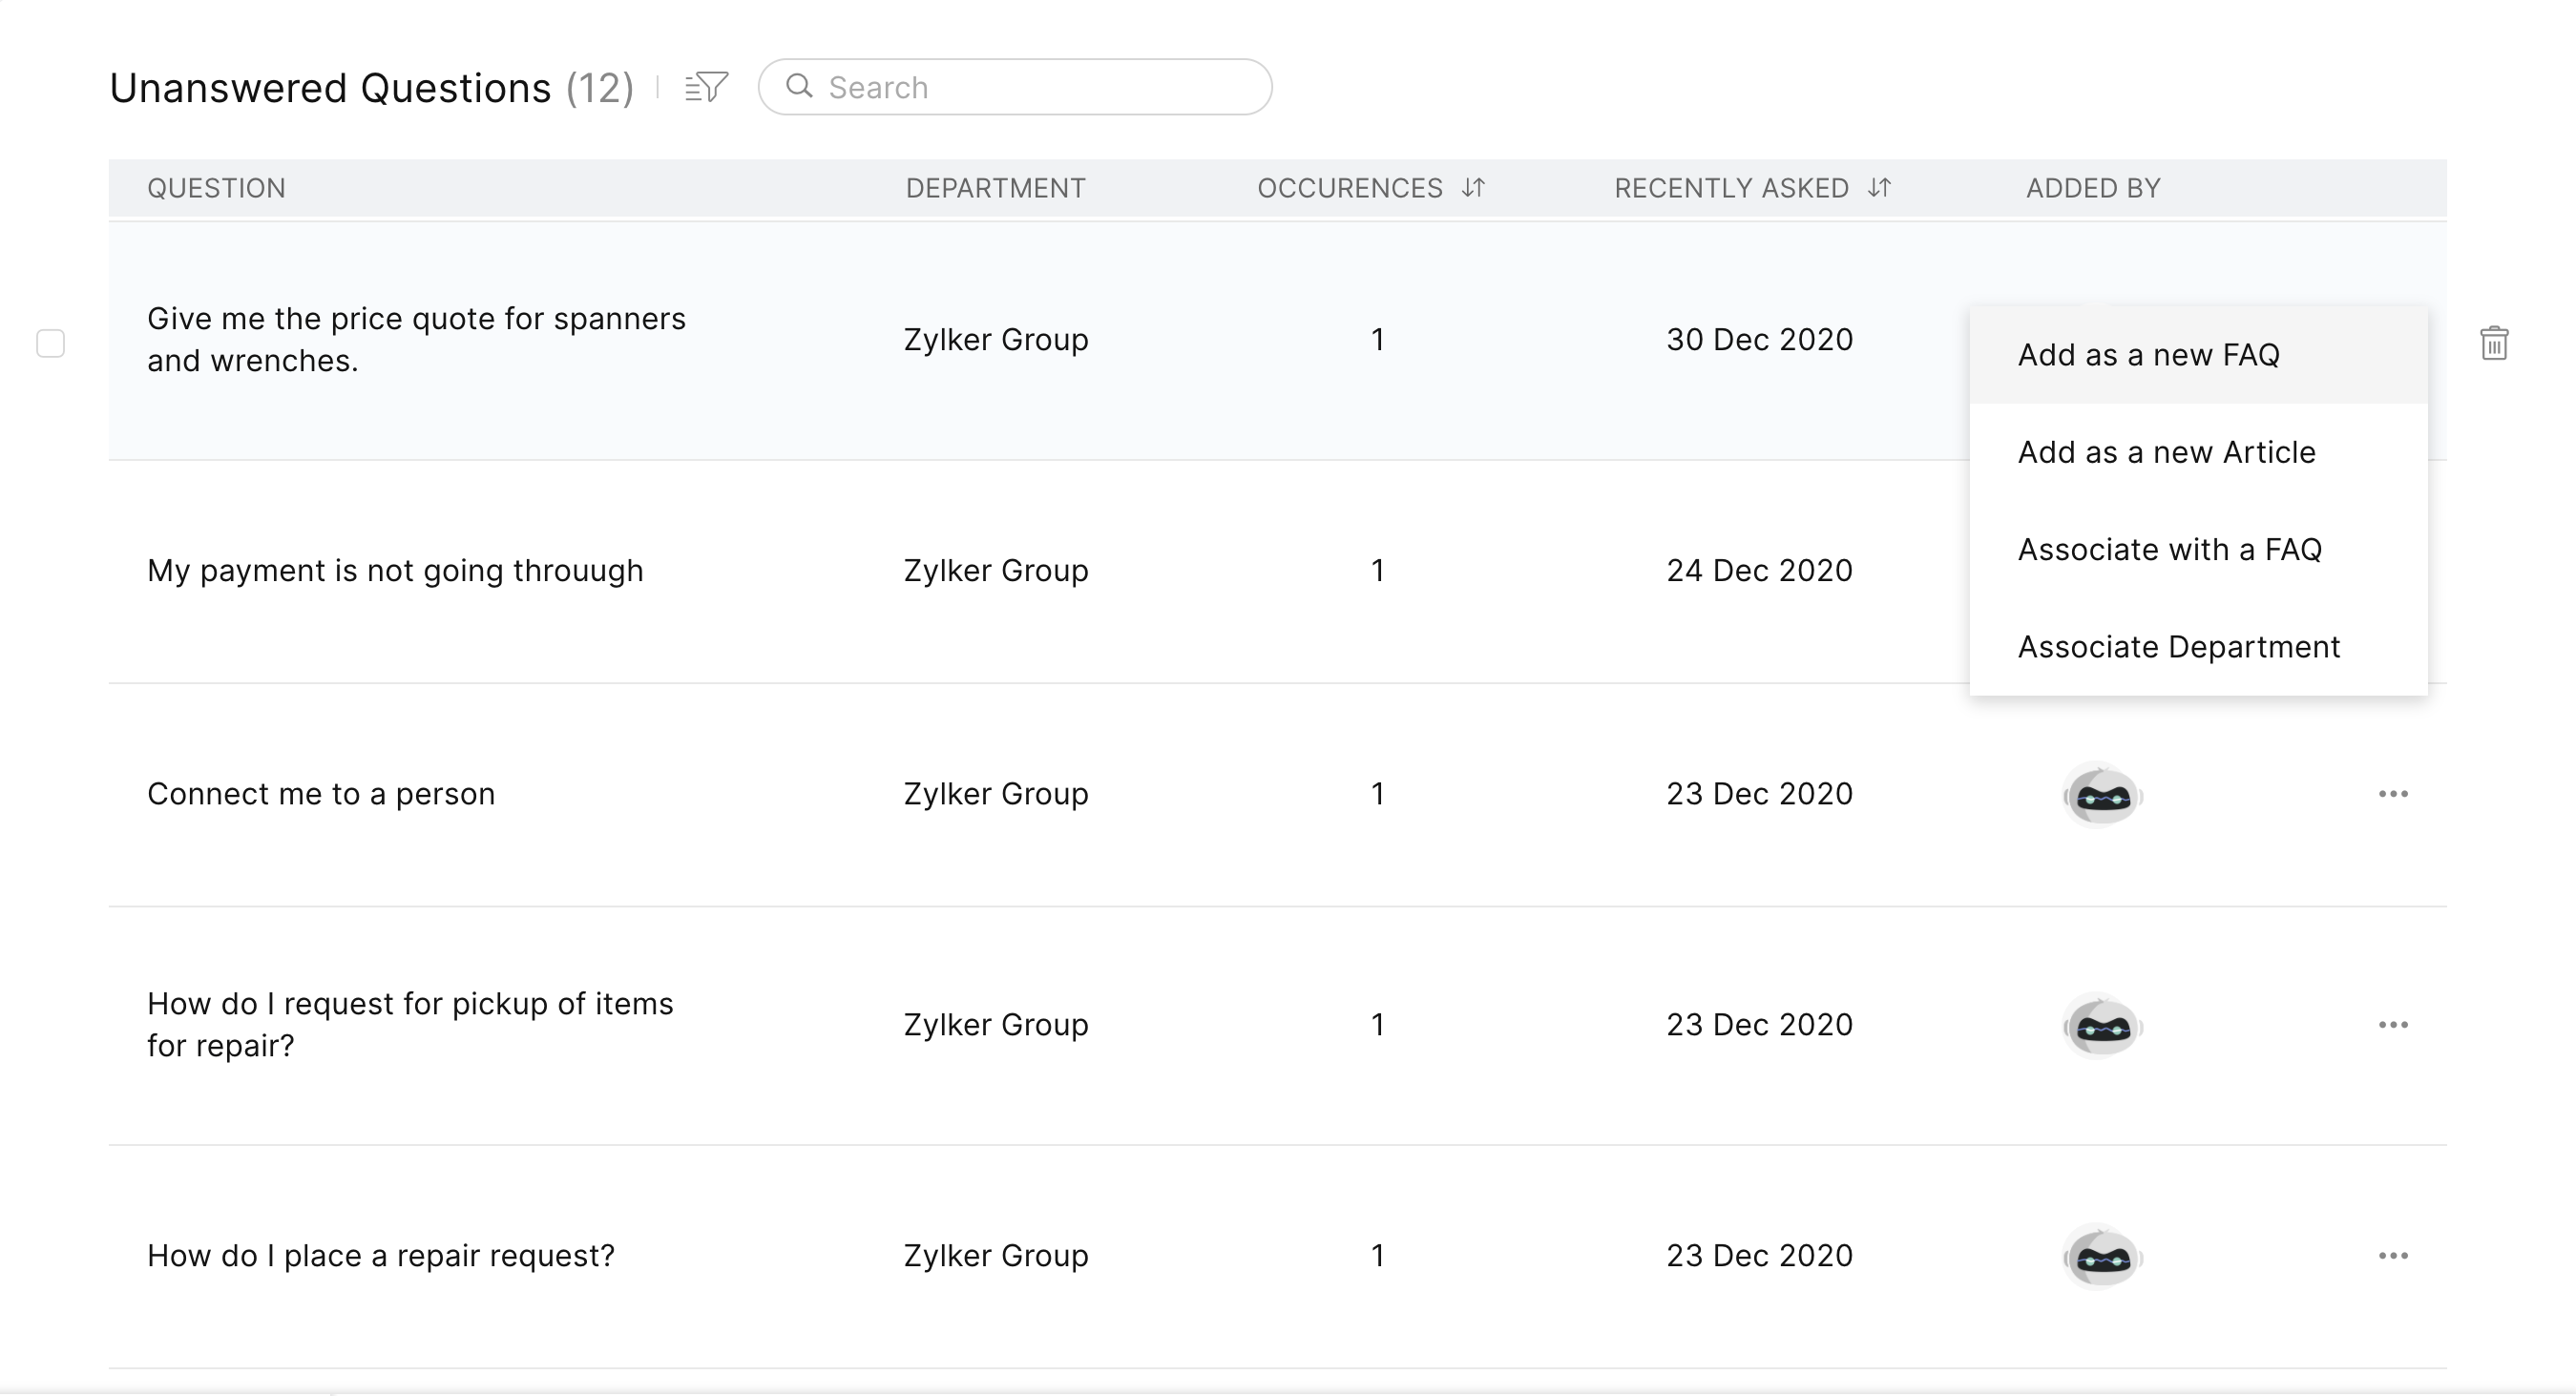Click the search magnifier icon
The width and height of the screenshot is (2576, 1396).
(799, 86)
